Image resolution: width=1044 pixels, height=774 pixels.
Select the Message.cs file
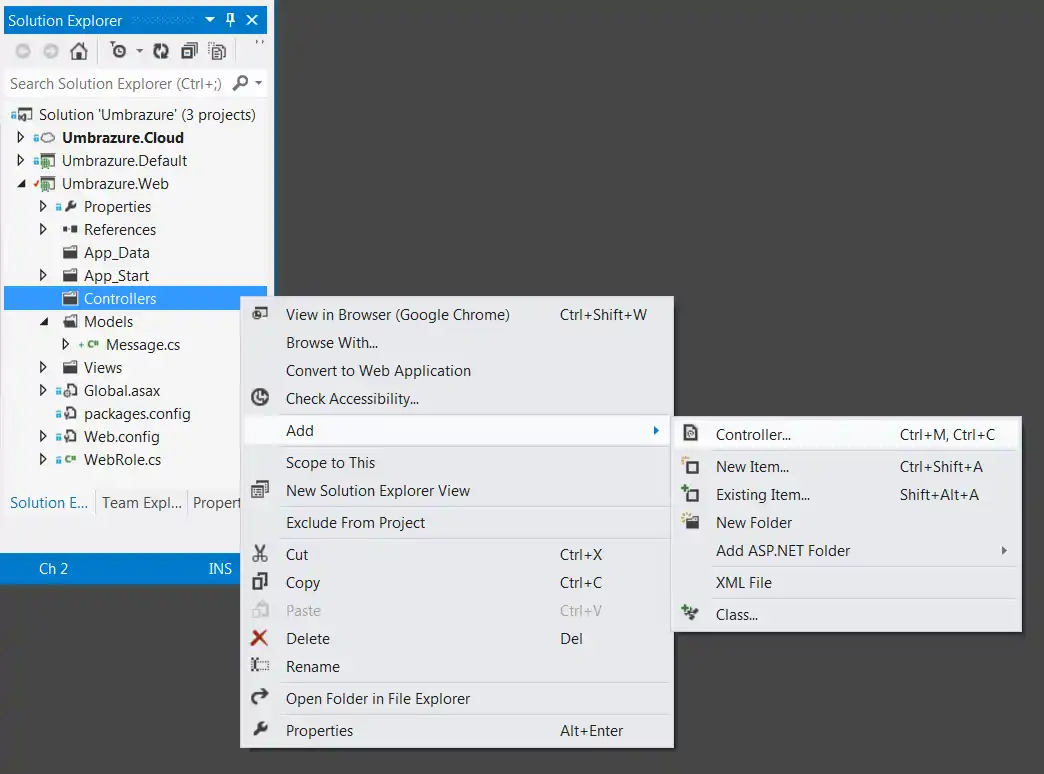click(143, 344)
